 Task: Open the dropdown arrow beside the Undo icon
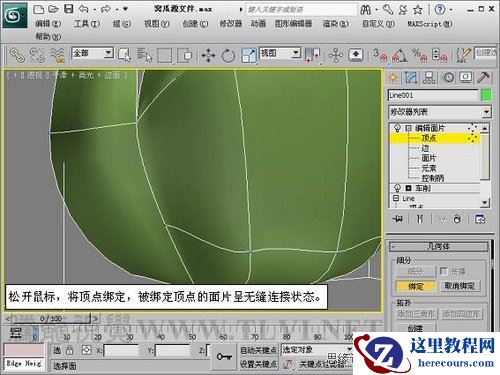pyautogui.click(x=95, y=9)
